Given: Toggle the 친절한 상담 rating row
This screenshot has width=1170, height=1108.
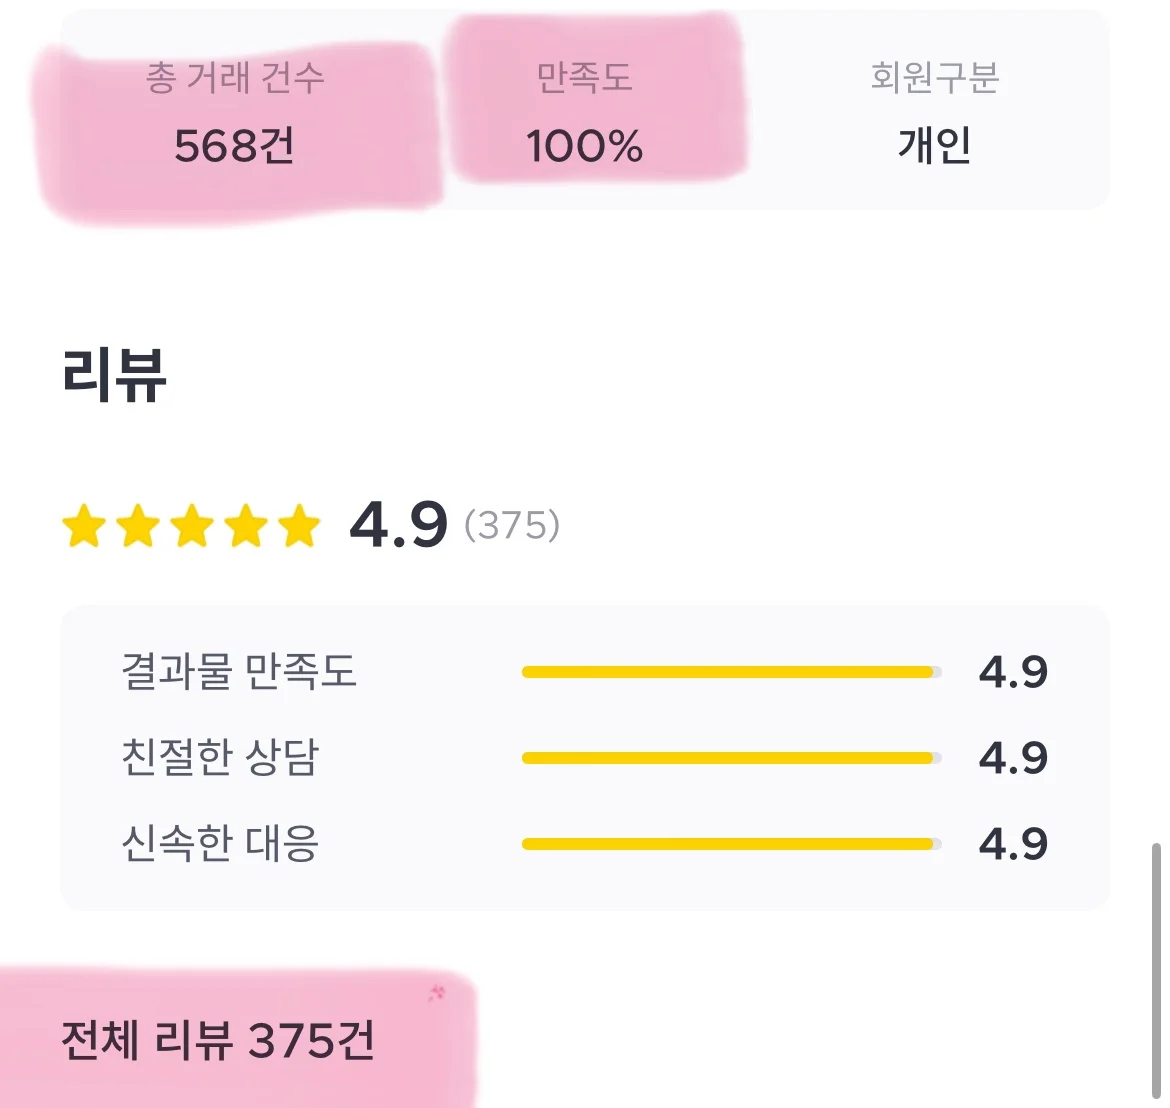Looking at the screenshot, I should (x=585, y=758).
